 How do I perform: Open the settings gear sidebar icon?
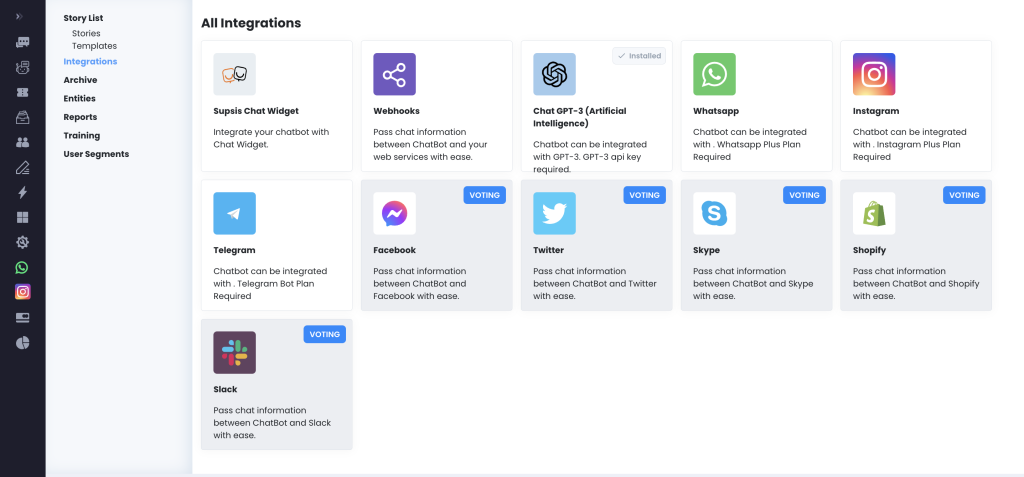click(x=23, y=242)
